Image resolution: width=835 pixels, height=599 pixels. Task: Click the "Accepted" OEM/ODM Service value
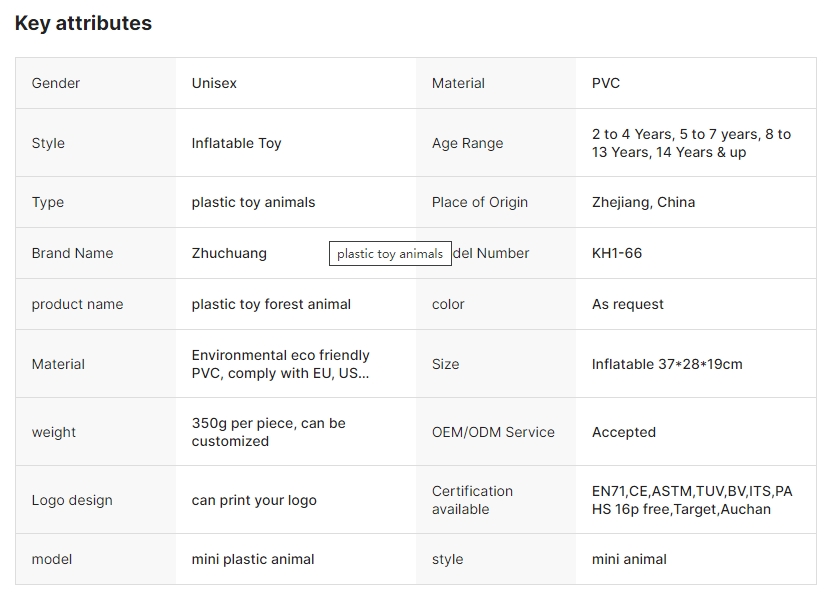[623, 432]
